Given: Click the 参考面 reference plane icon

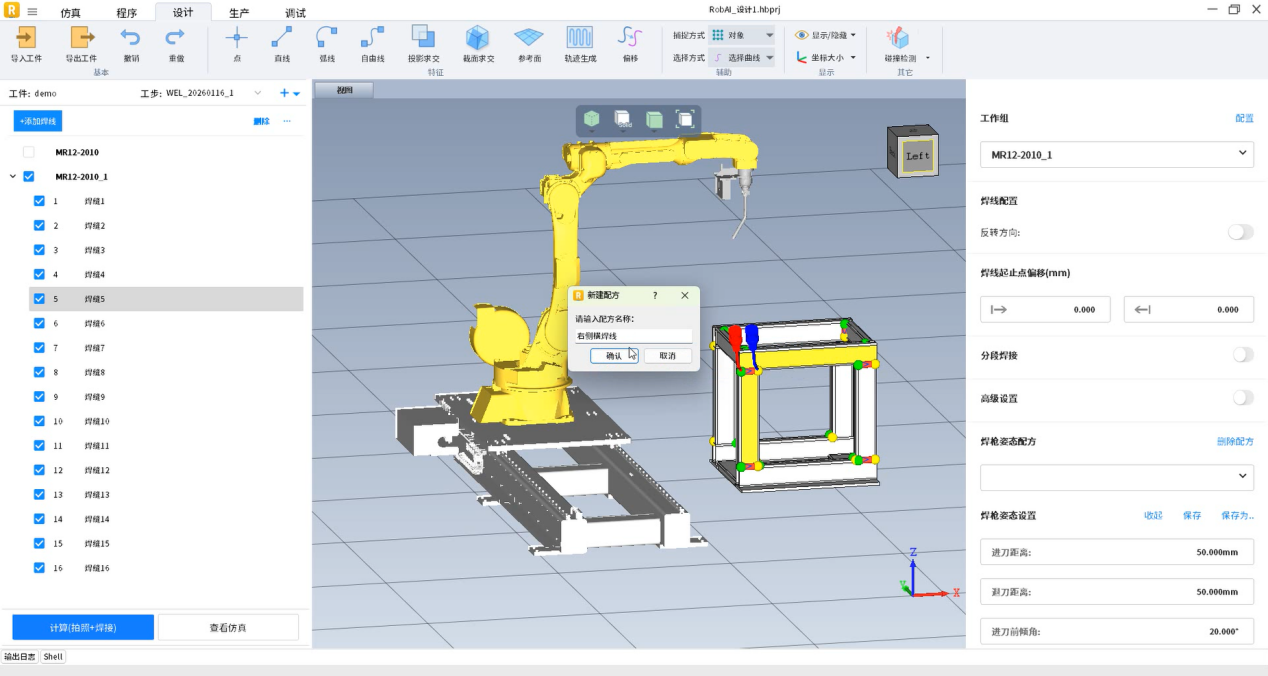Looking at the screenshot, I should pos(528,39).
